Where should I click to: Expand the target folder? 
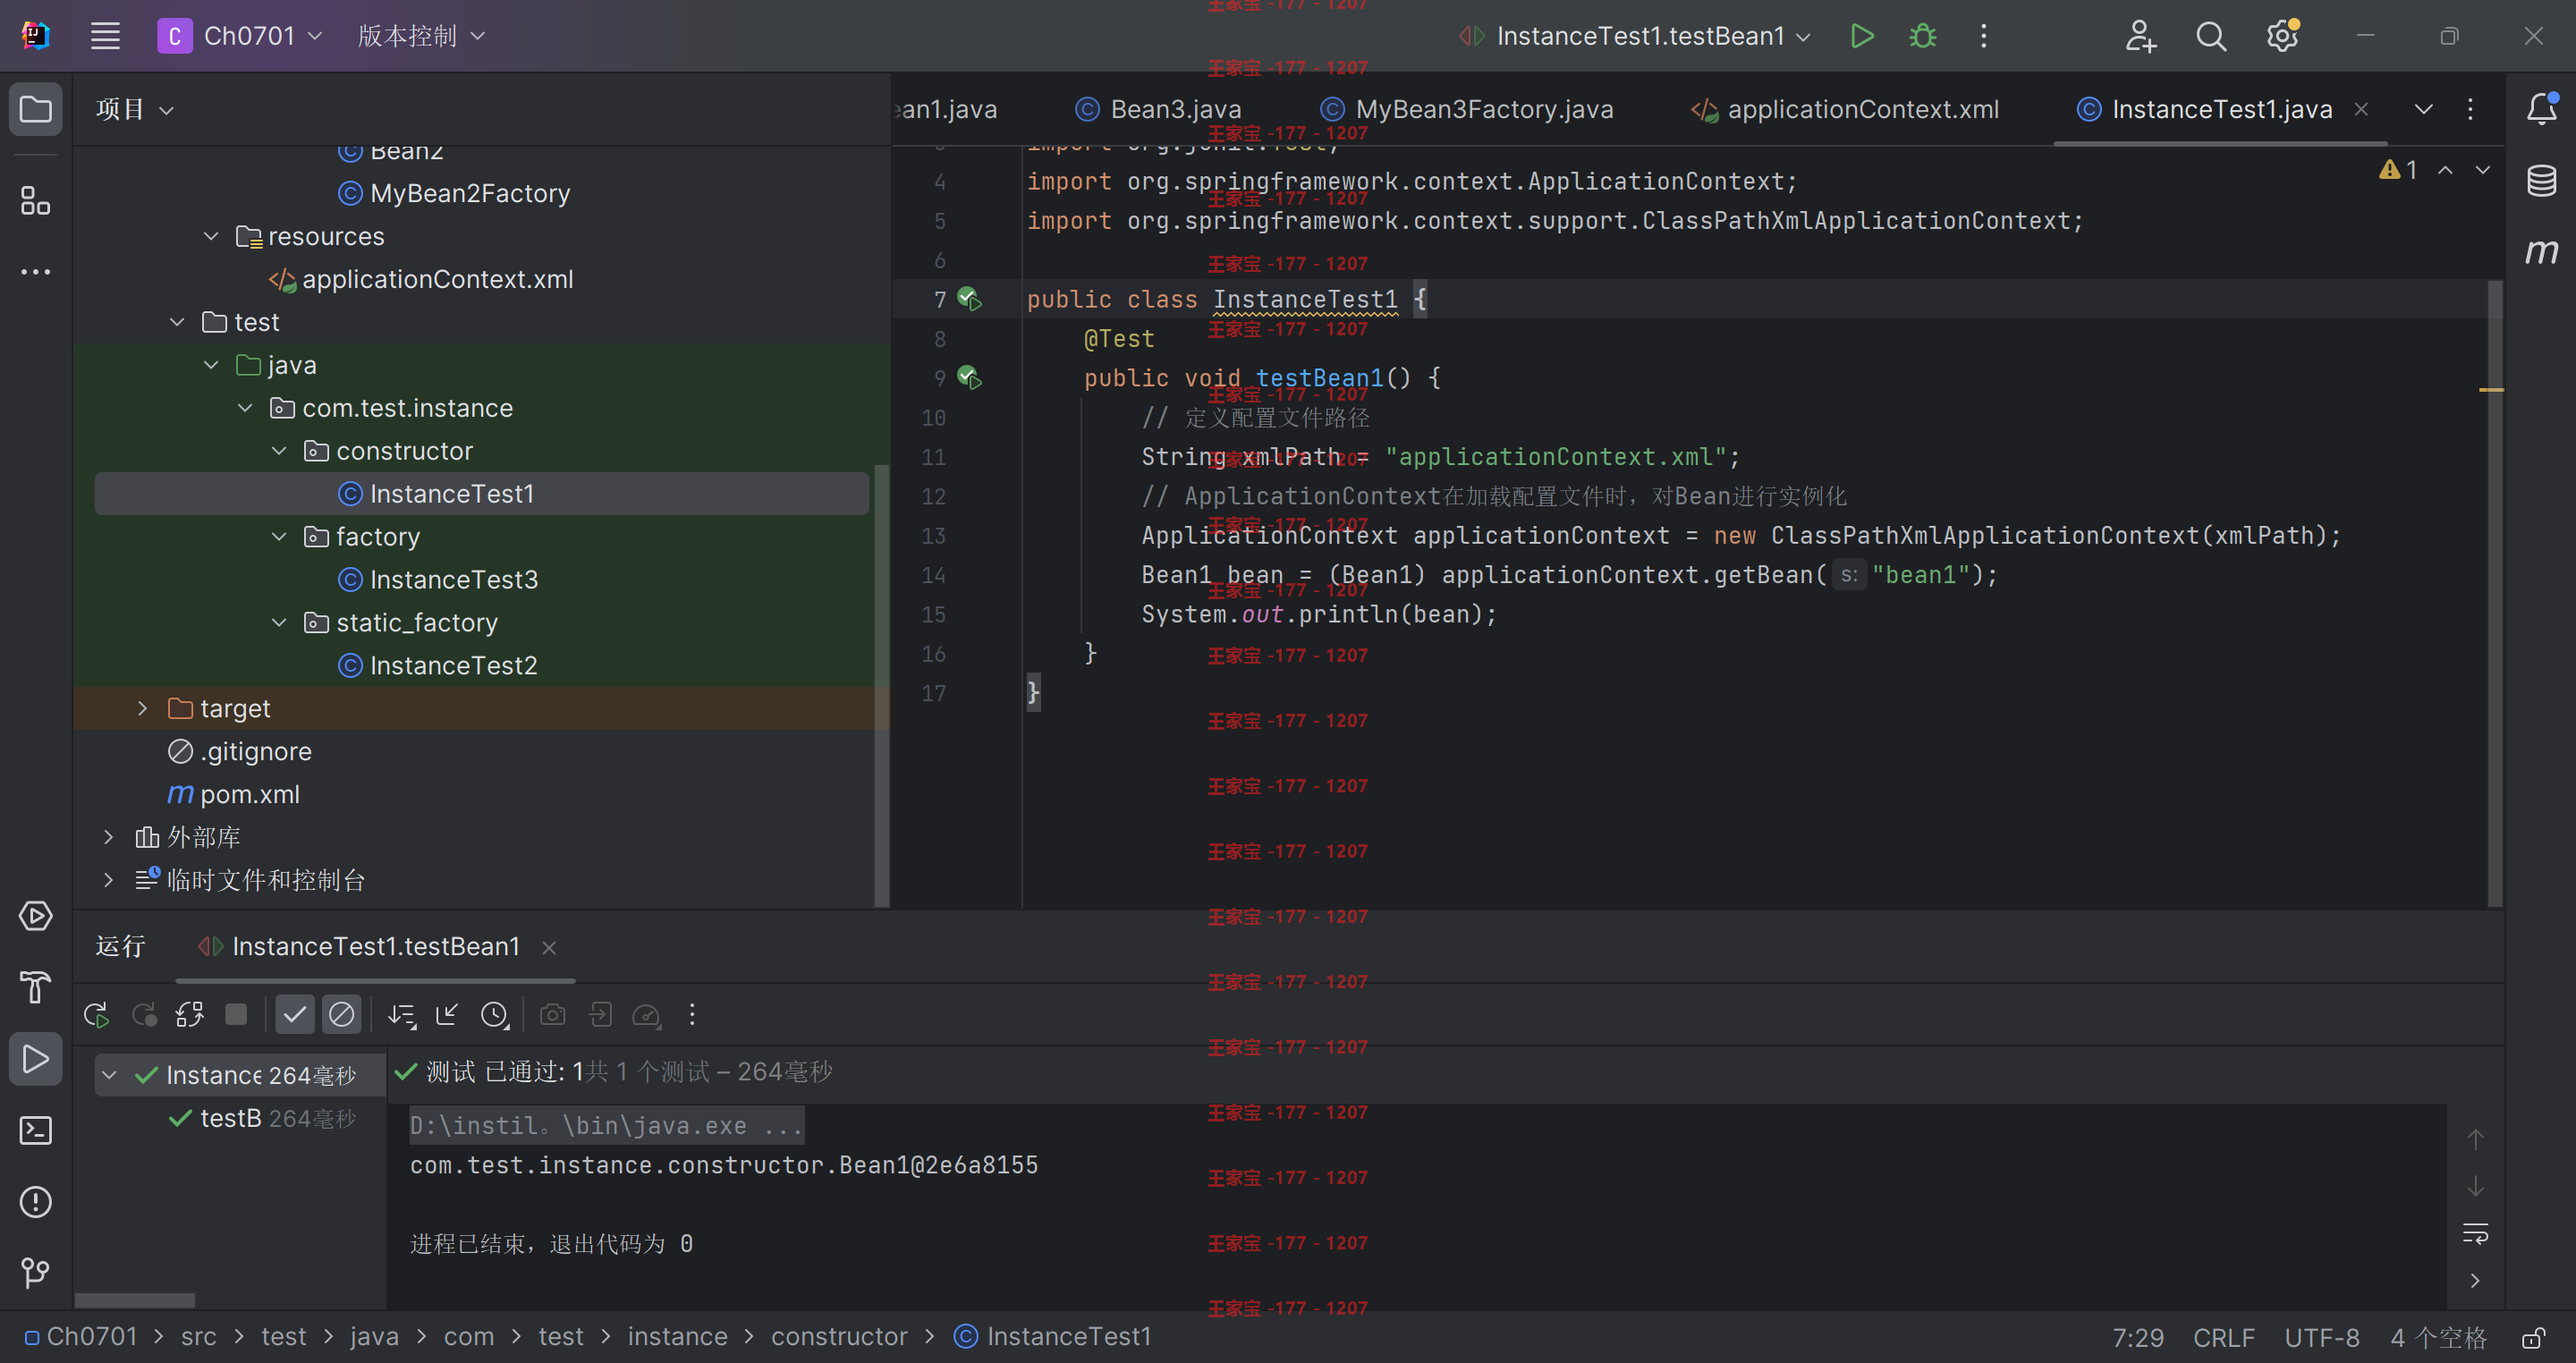coord(143,709)
